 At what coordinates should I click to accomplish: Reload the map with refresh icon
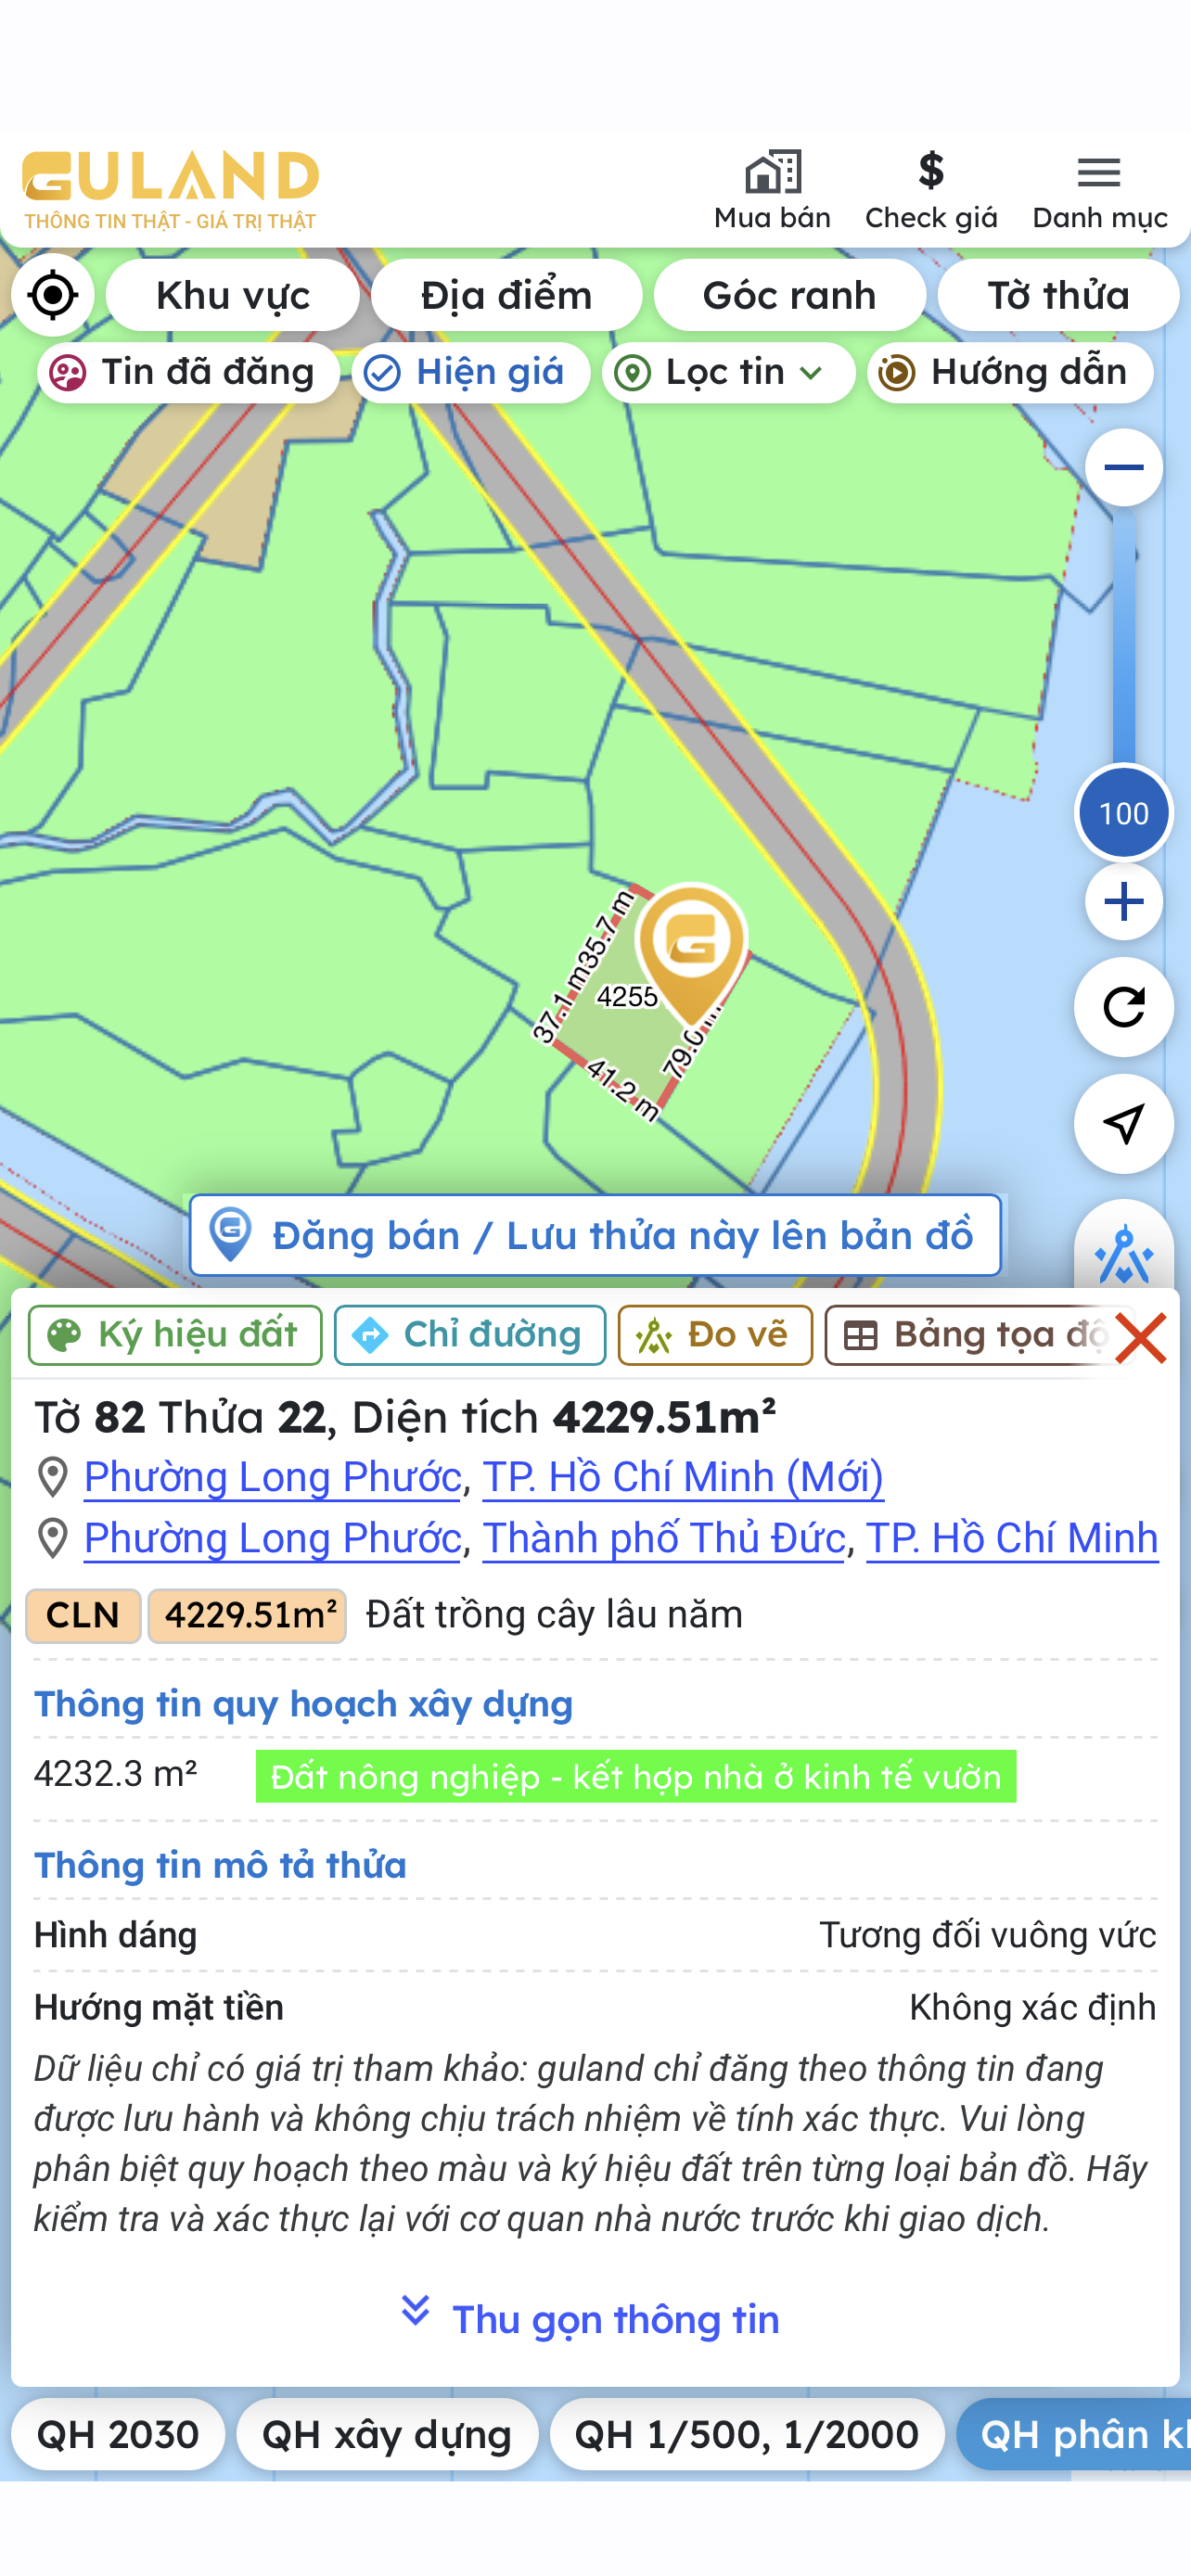(1123, 1007)
